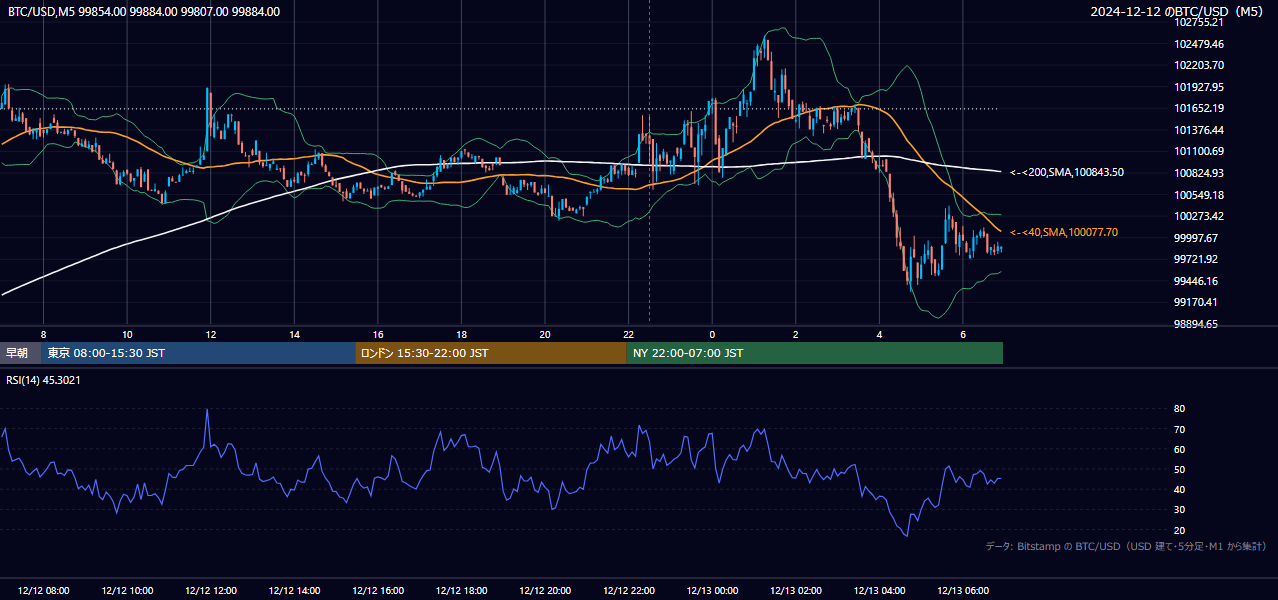The height and width of the screenshot is (600, 1278).
Task: Click the 12/13 02:00 bottom time label
Action: tap(796, 591)
